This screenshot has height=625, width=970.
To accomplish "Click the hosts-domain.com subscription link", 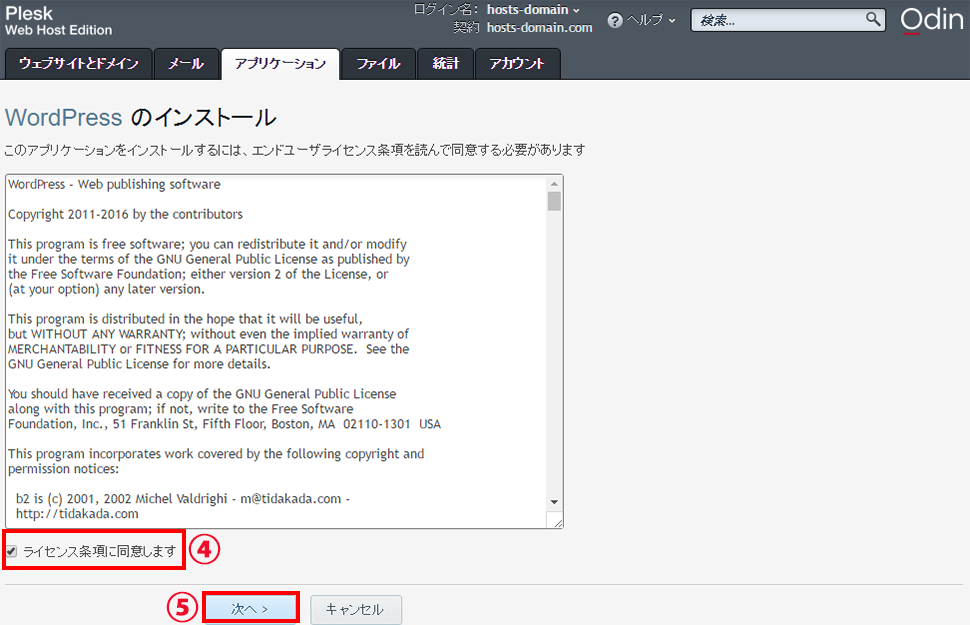I will pyautogui.click(x=539, y=28).
